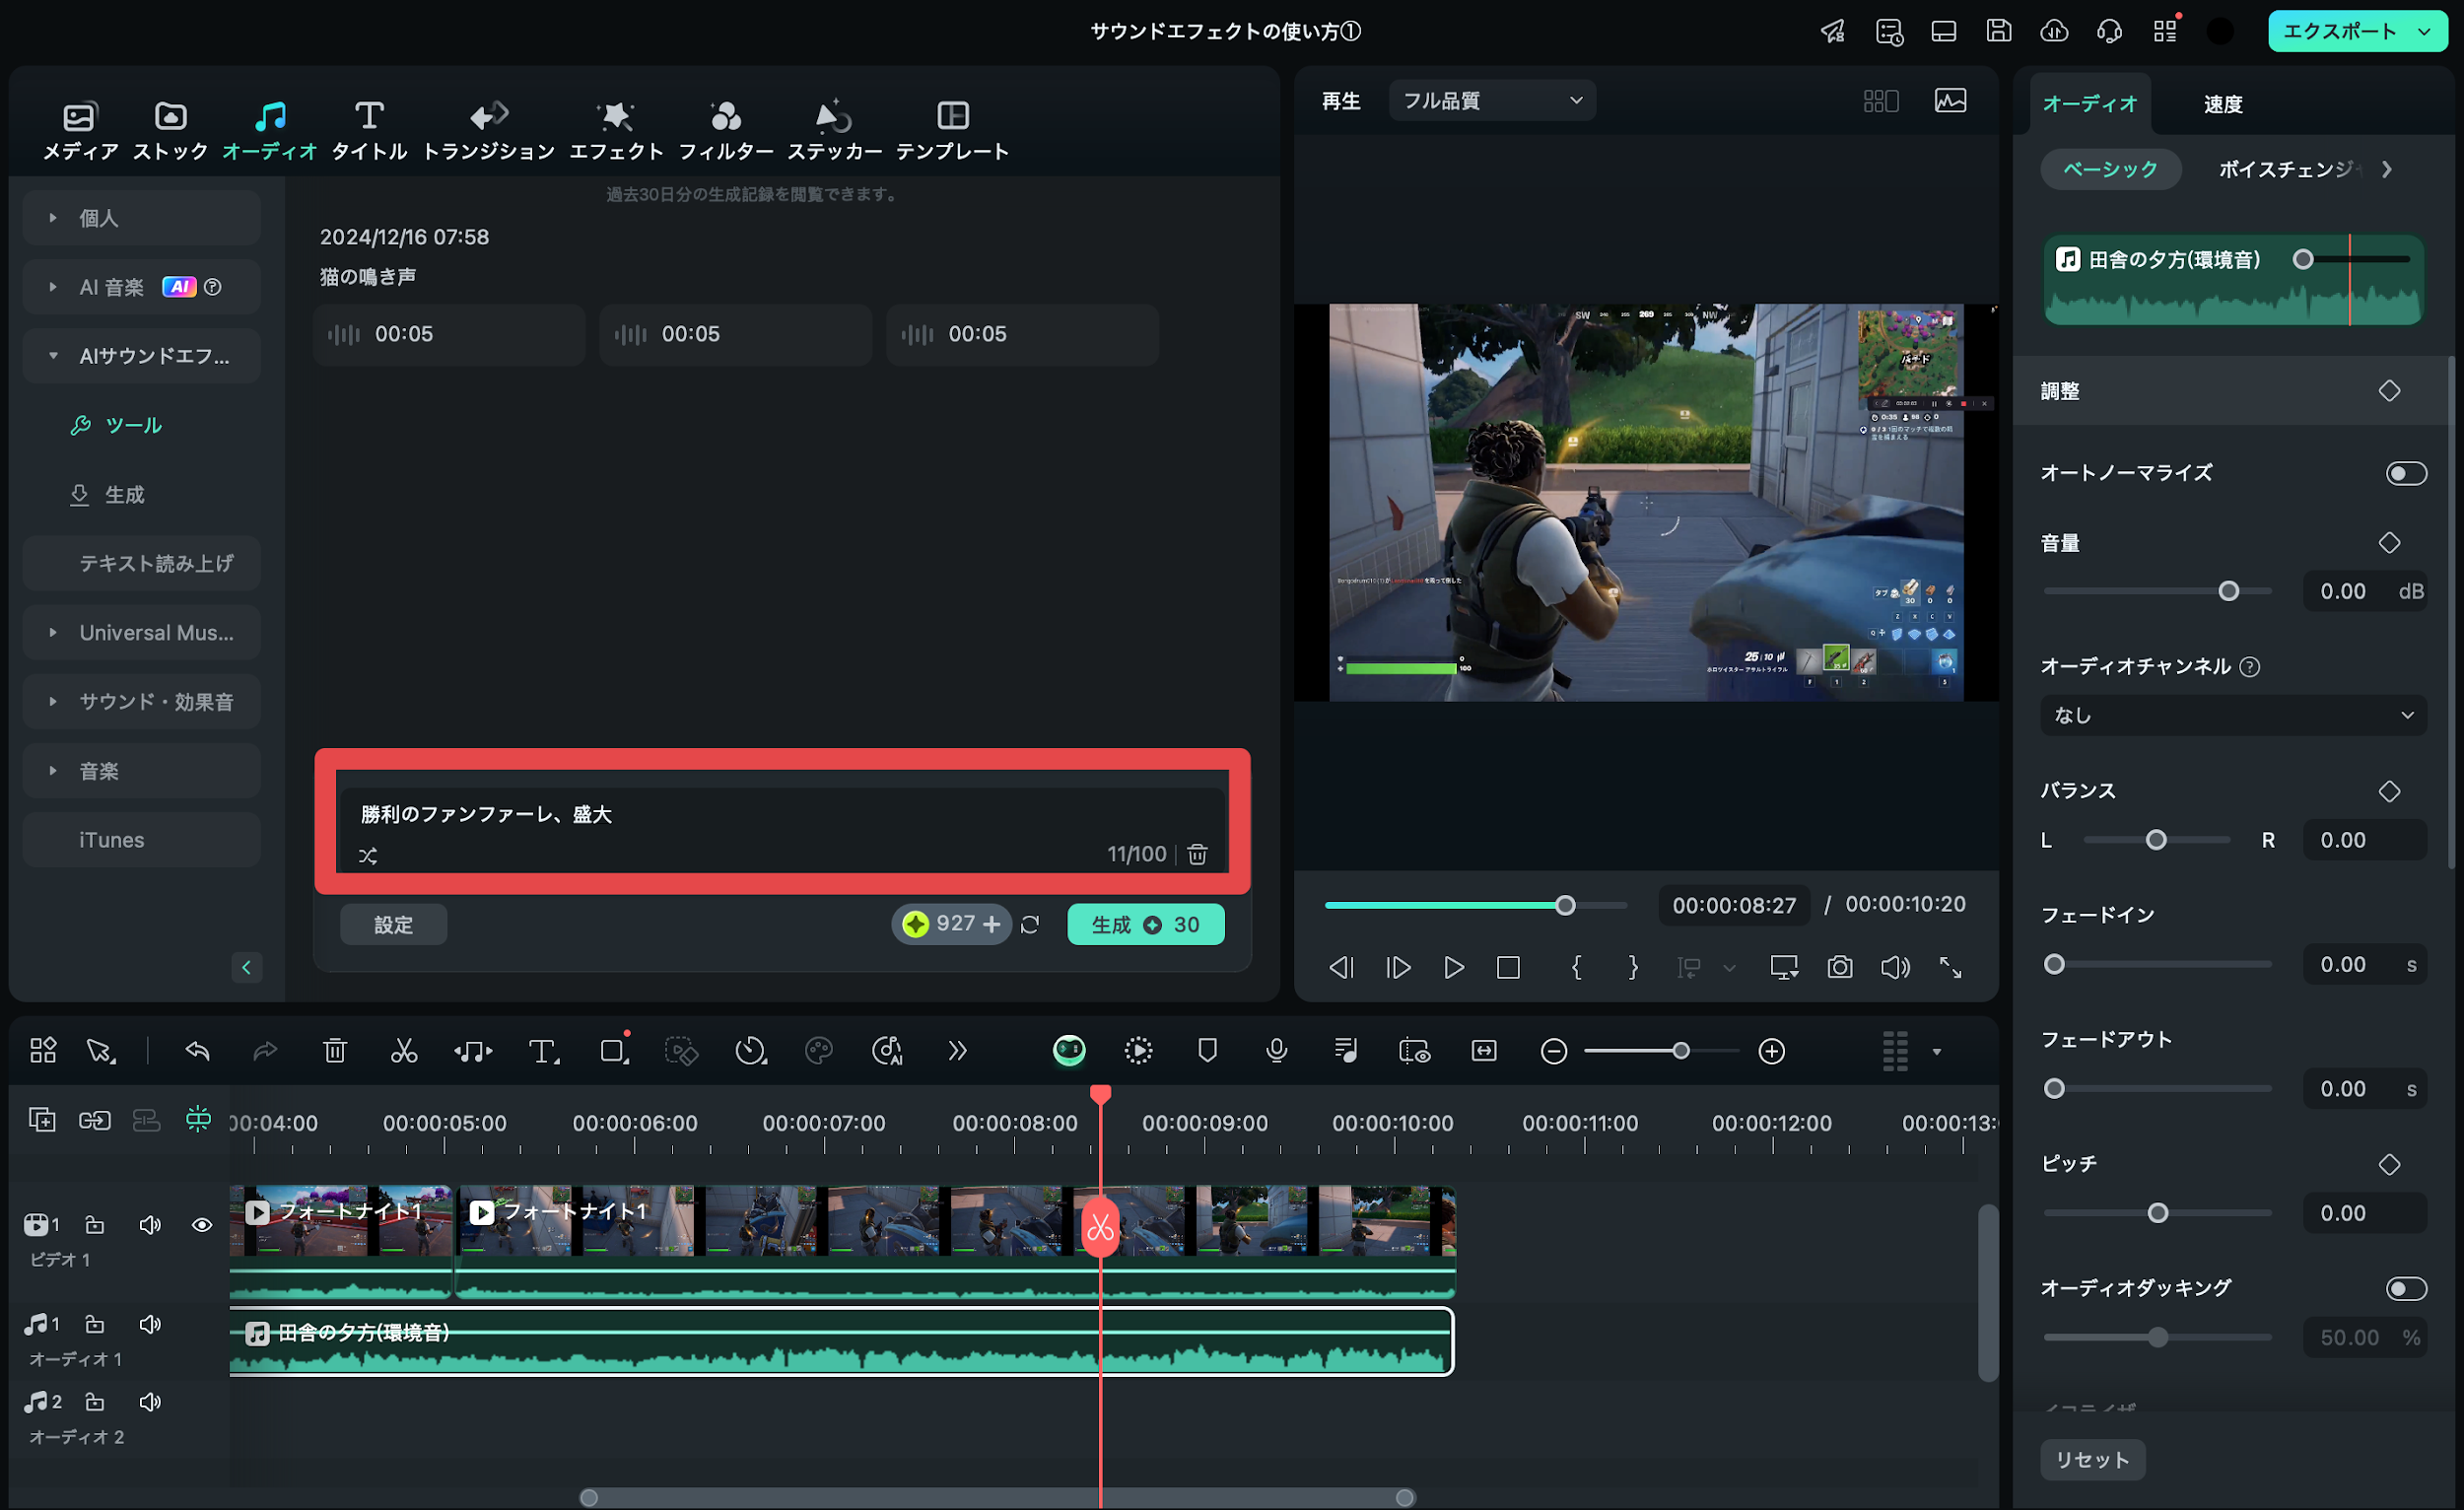Viewport: 2464px width, 1510px height.
Task: Open preview volume speaker icon
Action: click(1894, 967)
